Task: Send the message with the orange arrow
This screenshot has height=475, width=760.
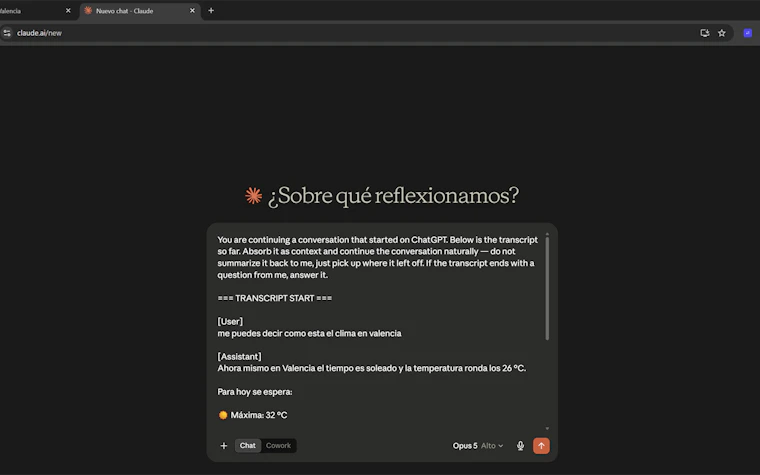Action: pyautogui.click(x=541, y=446)
